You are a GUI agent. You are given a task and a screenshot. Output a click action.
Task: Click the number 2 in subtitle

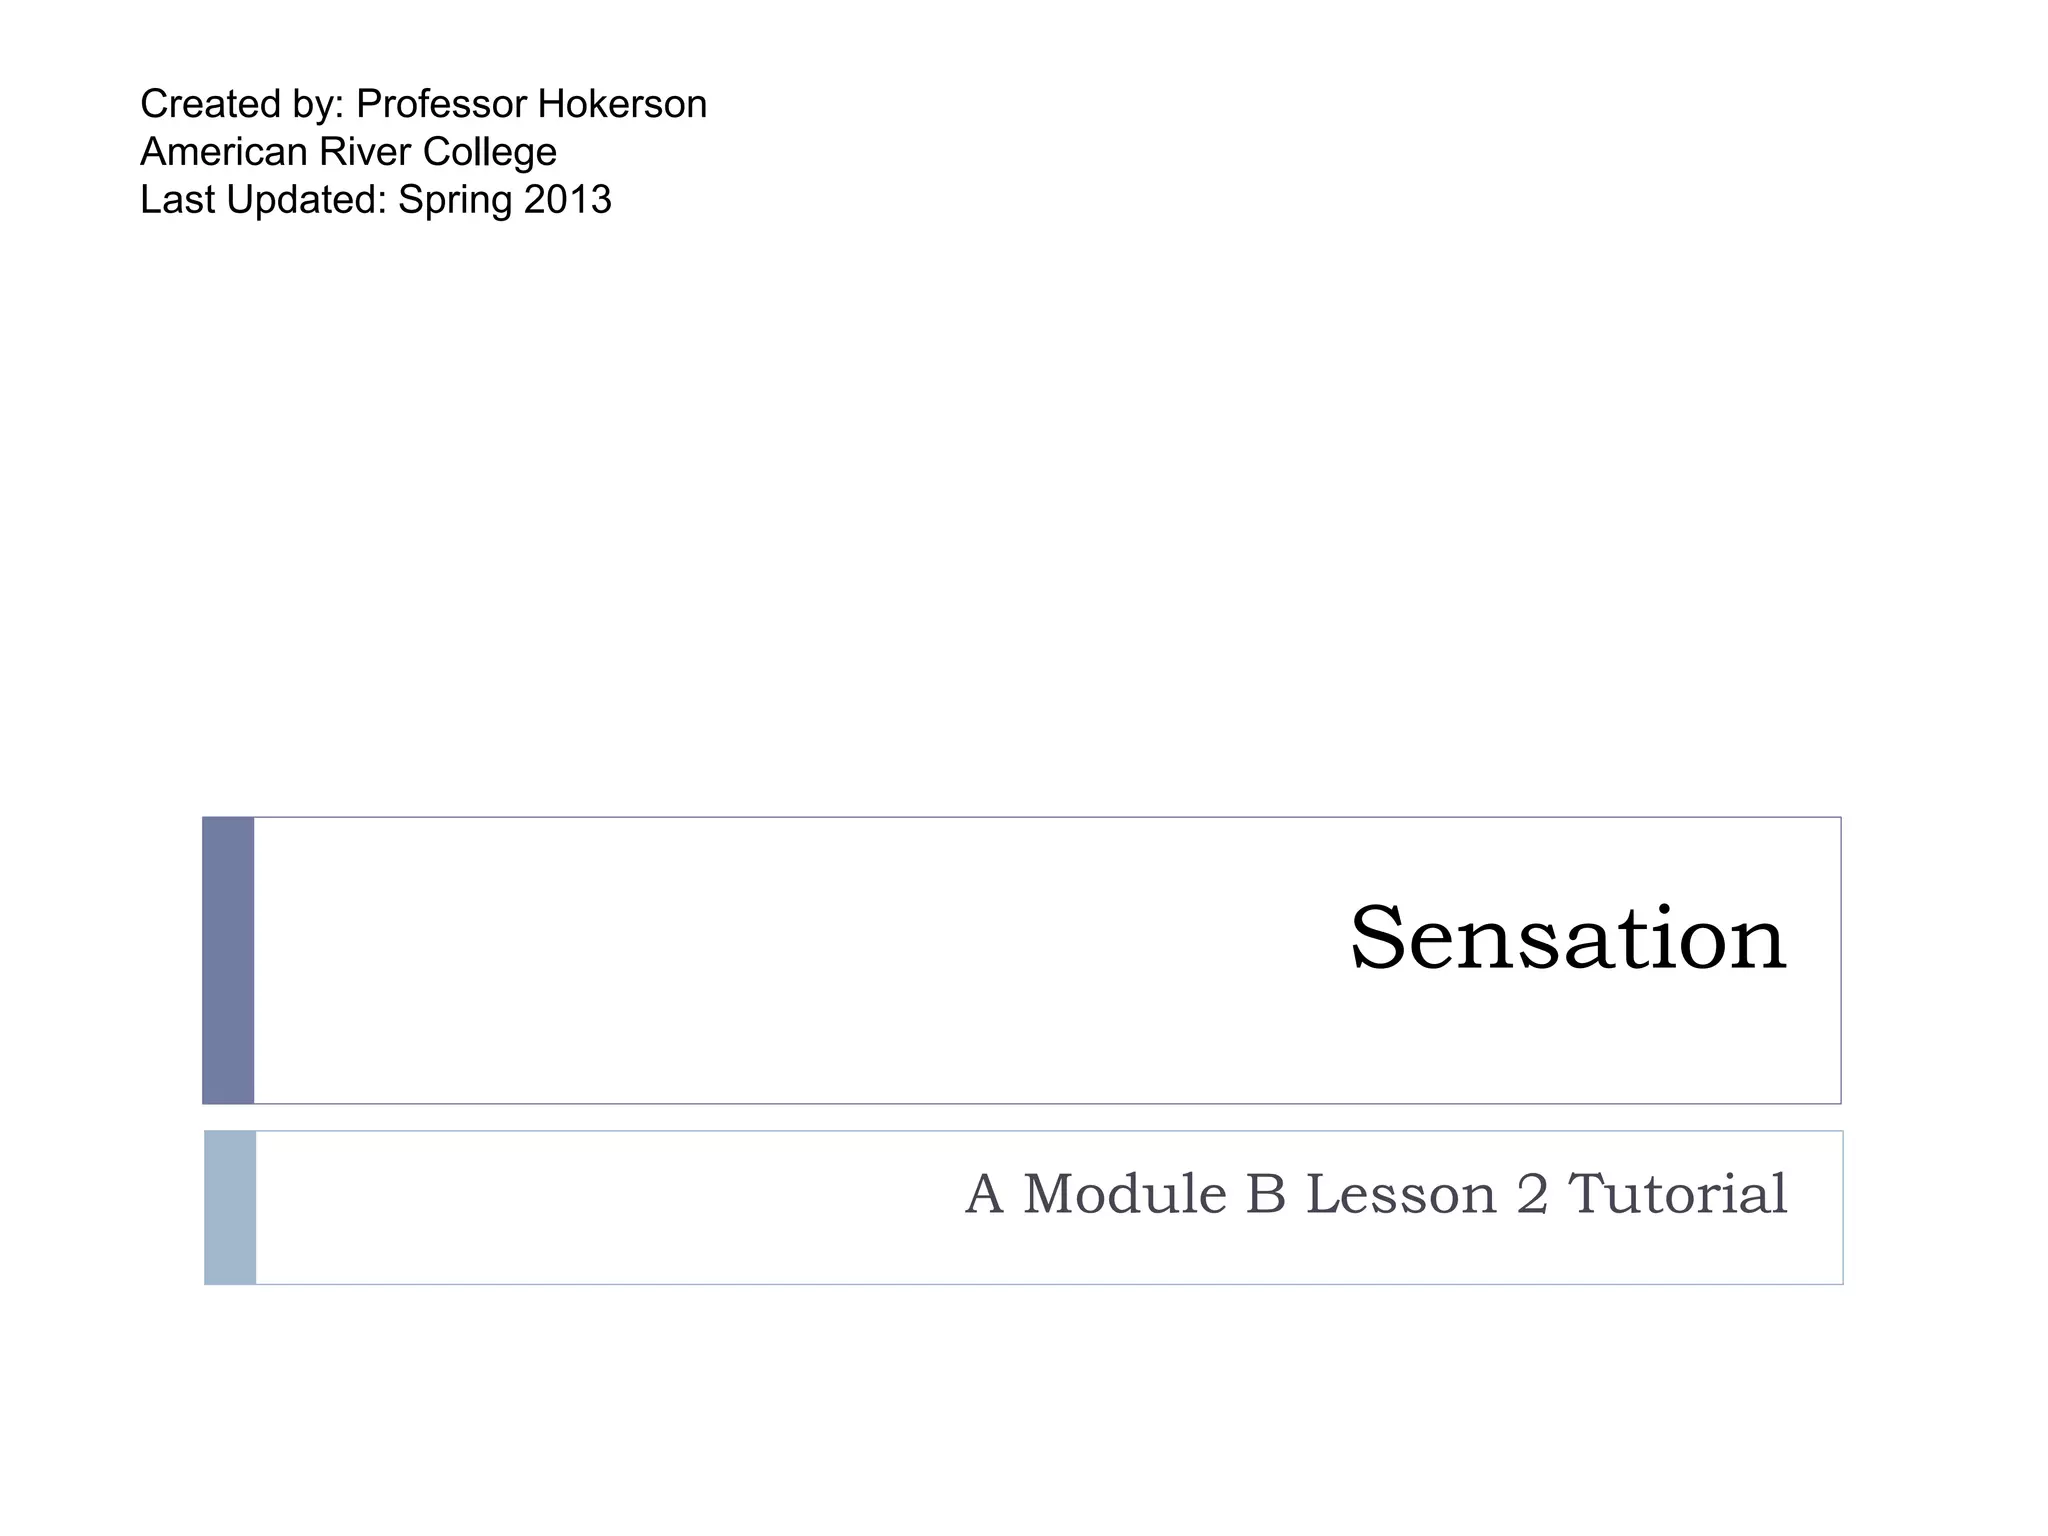point(1532,1194)
